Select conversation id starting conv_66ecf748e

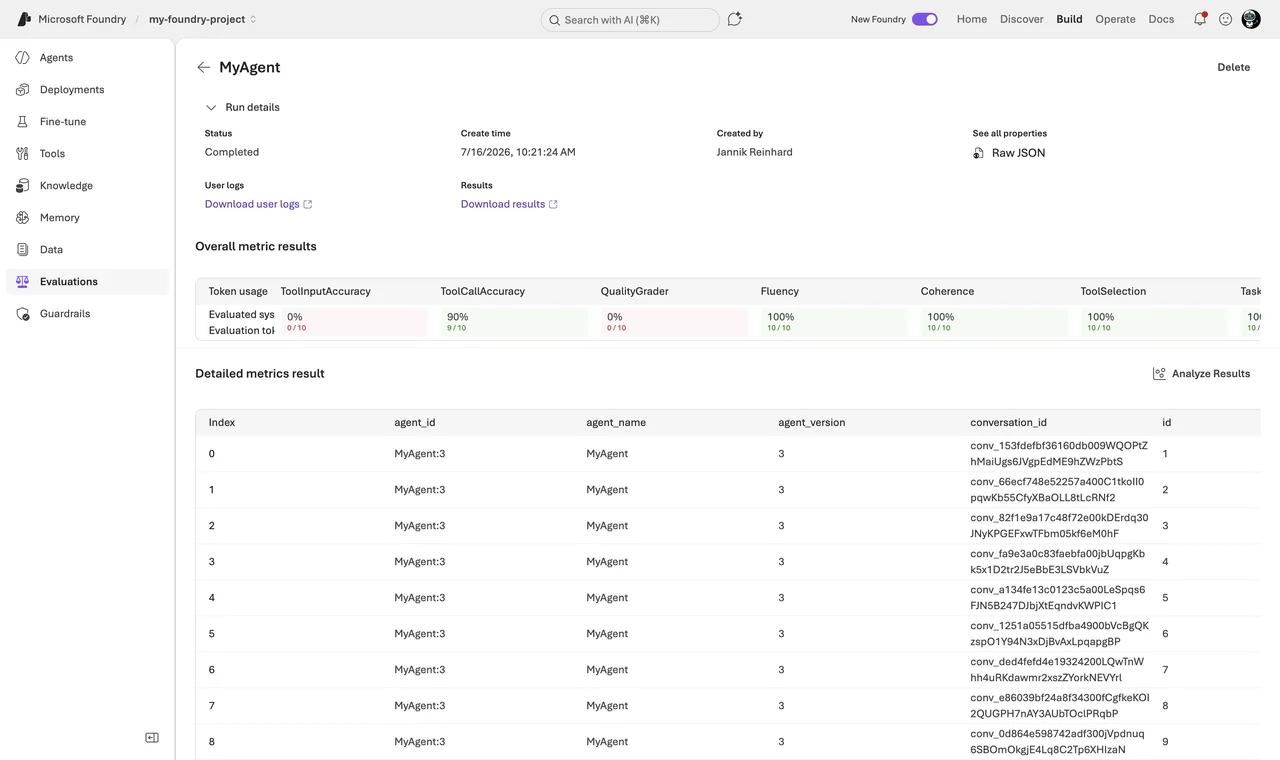[1057, 490]
